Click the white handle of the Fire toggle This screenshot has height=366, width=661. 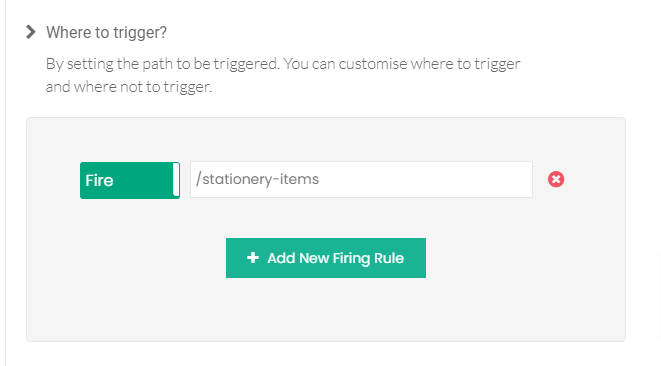coord(176,180)
